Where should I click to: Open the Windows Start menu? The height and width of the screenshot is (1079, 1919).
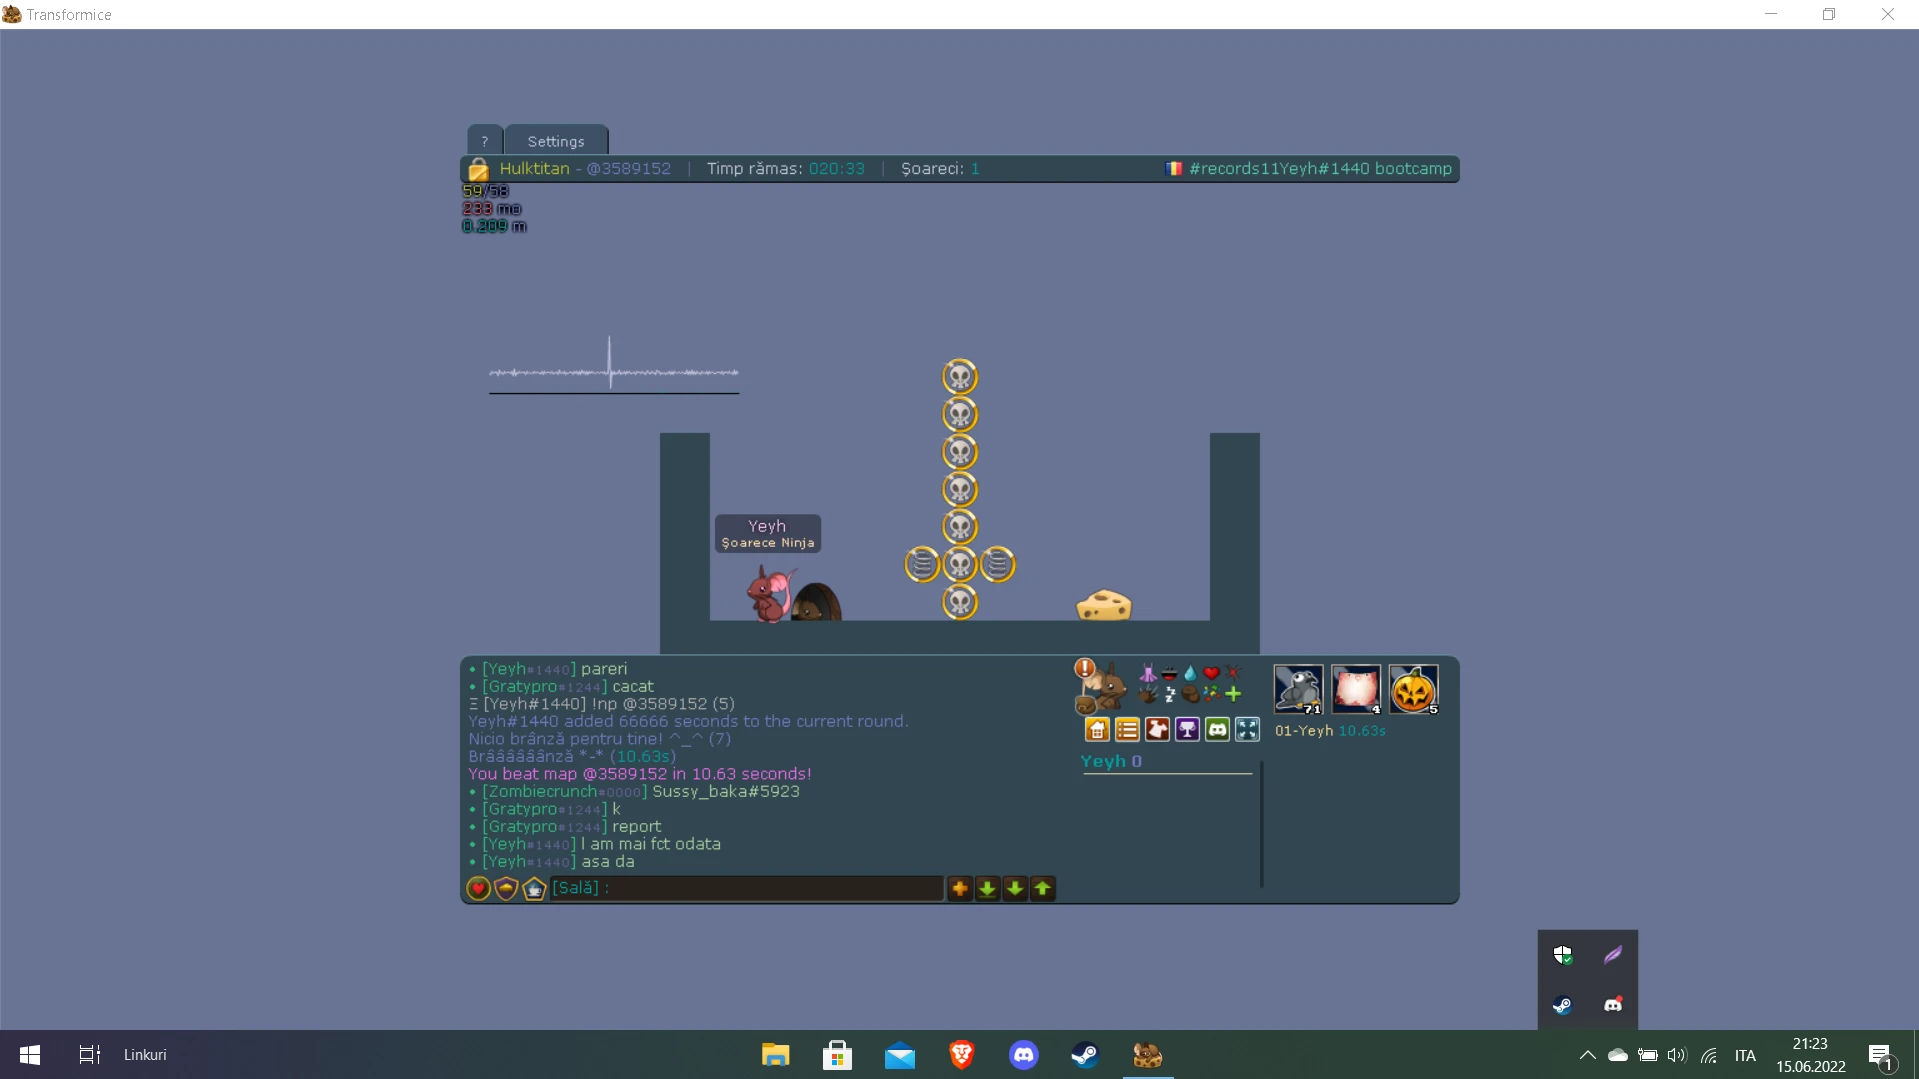30,1055
